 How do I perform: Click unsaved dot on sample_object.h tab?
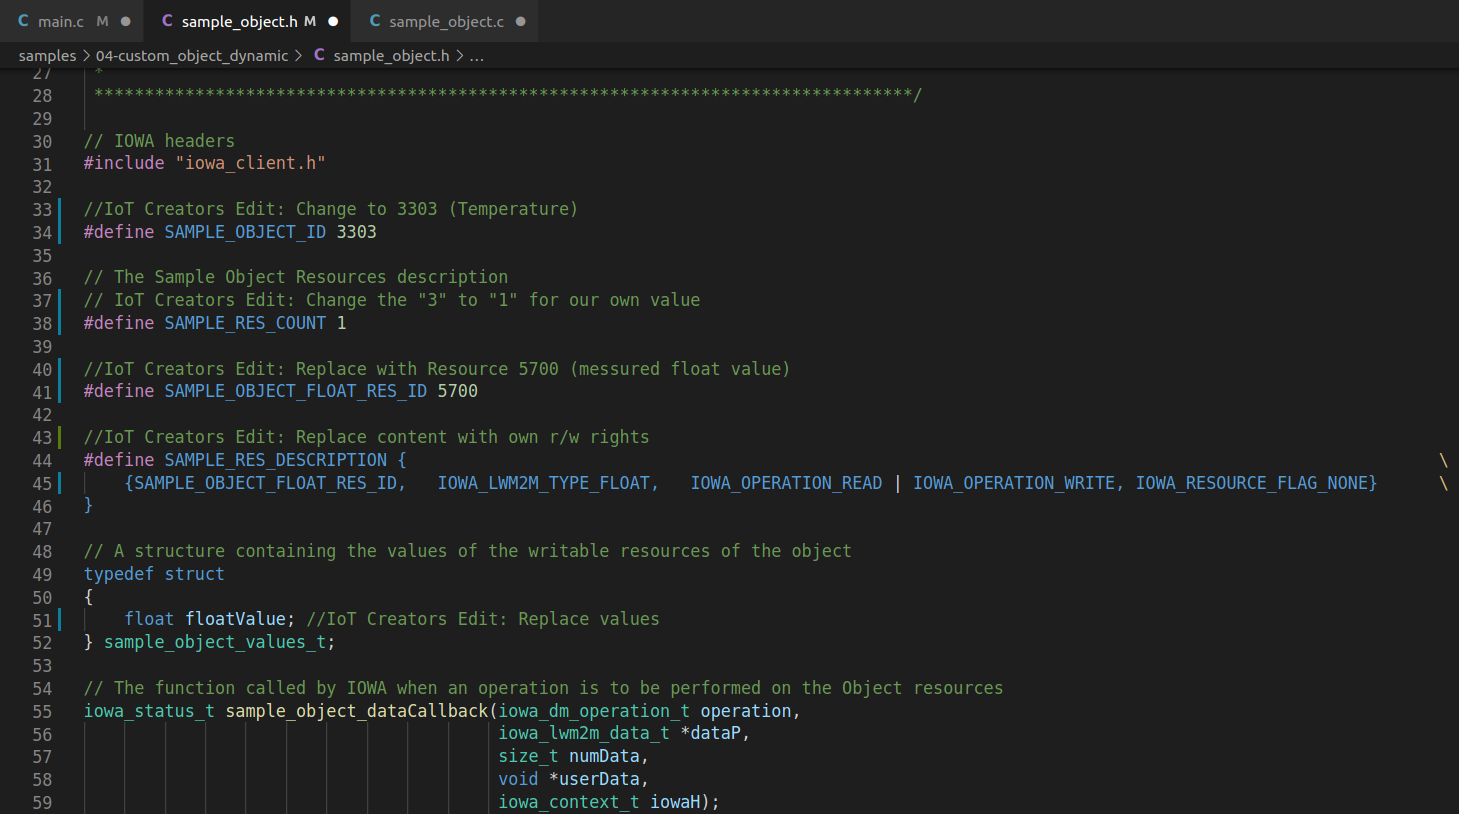[x=333, y=21]
